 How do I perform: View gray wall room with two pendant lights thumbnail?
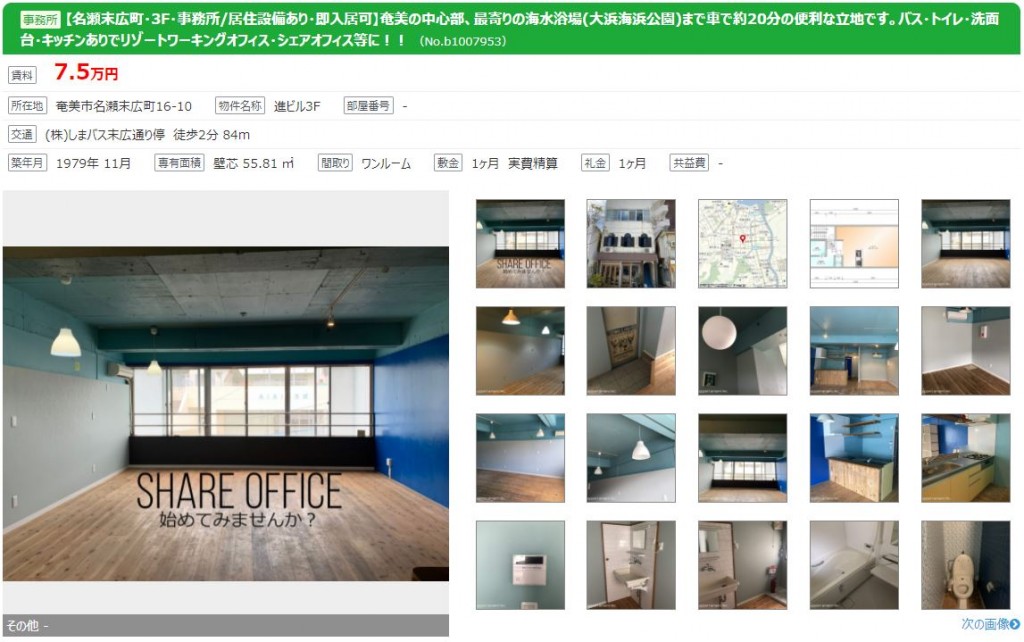[x=520, y=458]
